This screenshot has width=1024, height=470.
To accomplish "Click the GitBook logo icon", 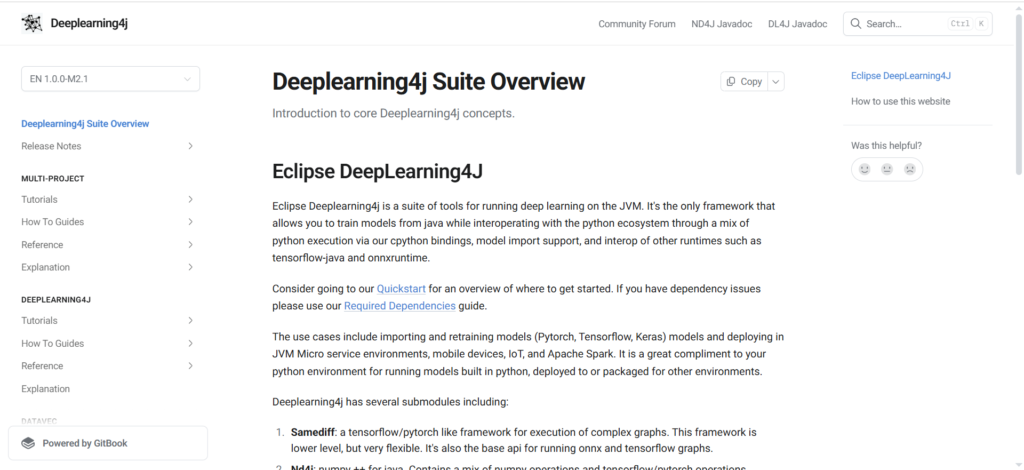I will pos(28,443).
